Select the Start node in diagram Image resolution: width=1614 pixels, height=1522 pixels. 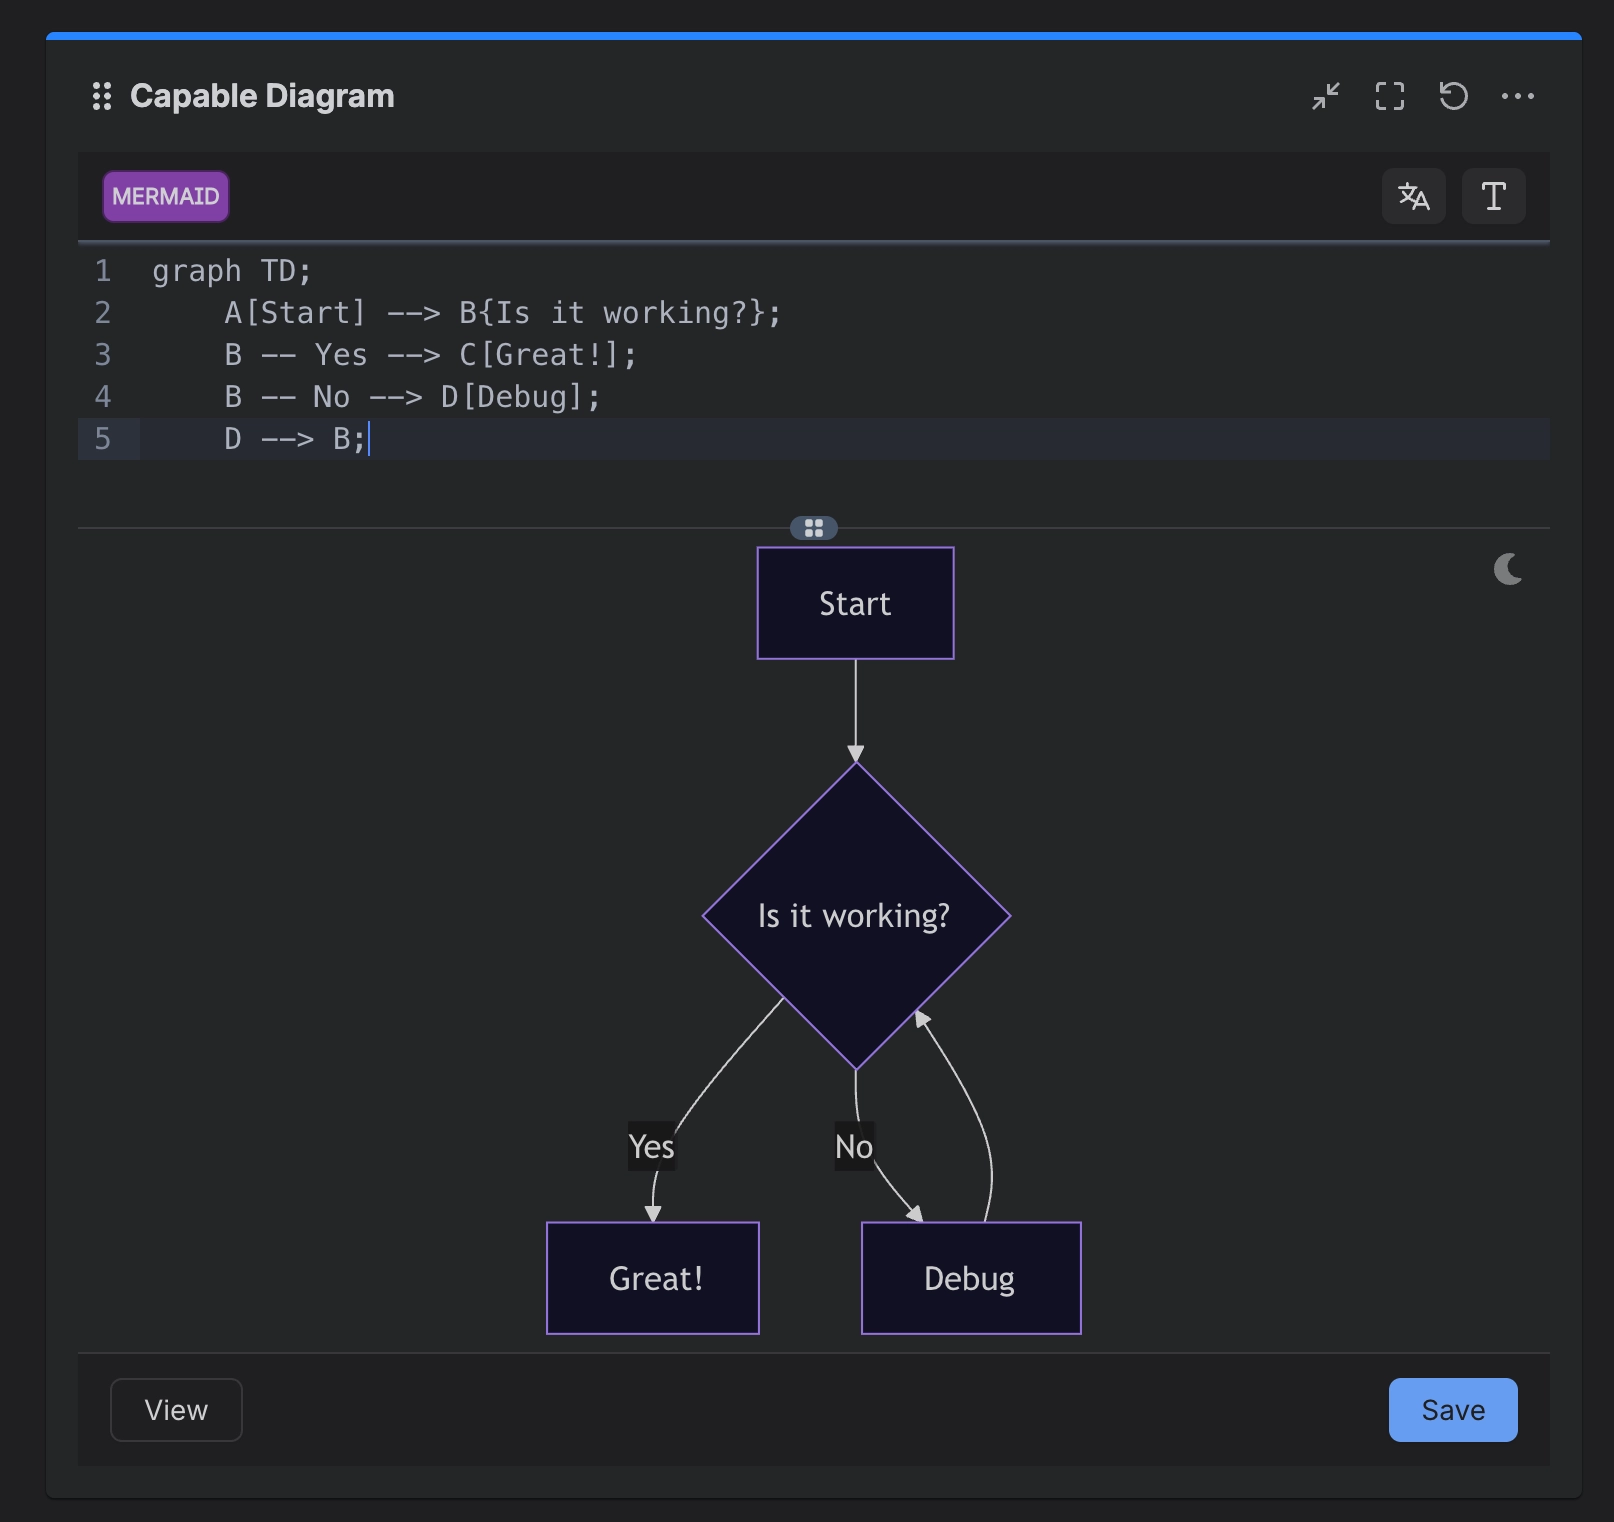pos(856,603)
